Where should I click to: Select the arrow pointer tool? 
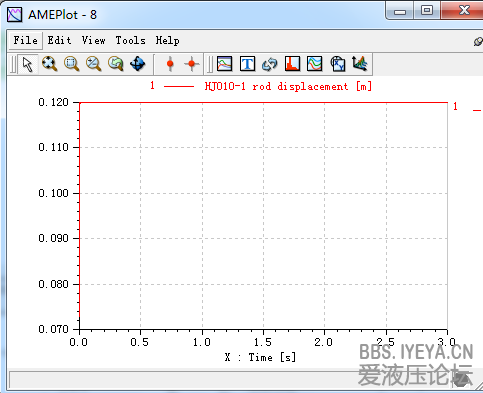pos(28,64)
